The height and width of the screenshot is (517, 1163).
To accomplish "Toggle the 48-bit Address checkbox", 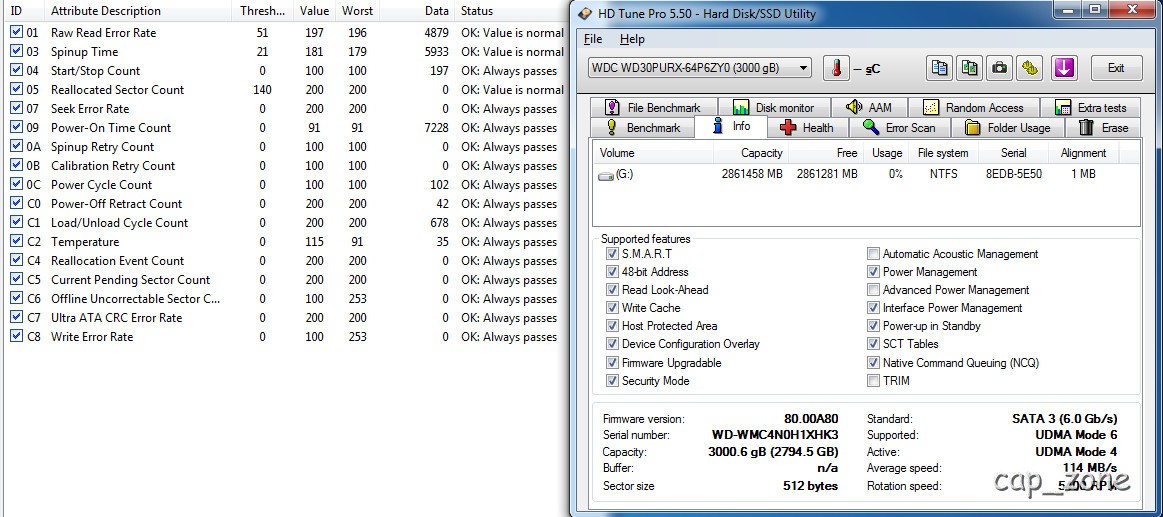I will coord(612,271).
